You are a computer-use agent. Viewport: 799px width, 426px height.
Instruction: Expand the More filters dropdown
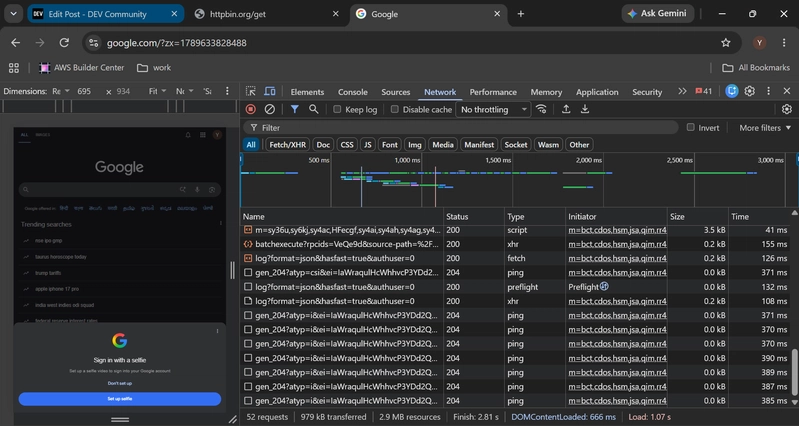click(765, 128)
